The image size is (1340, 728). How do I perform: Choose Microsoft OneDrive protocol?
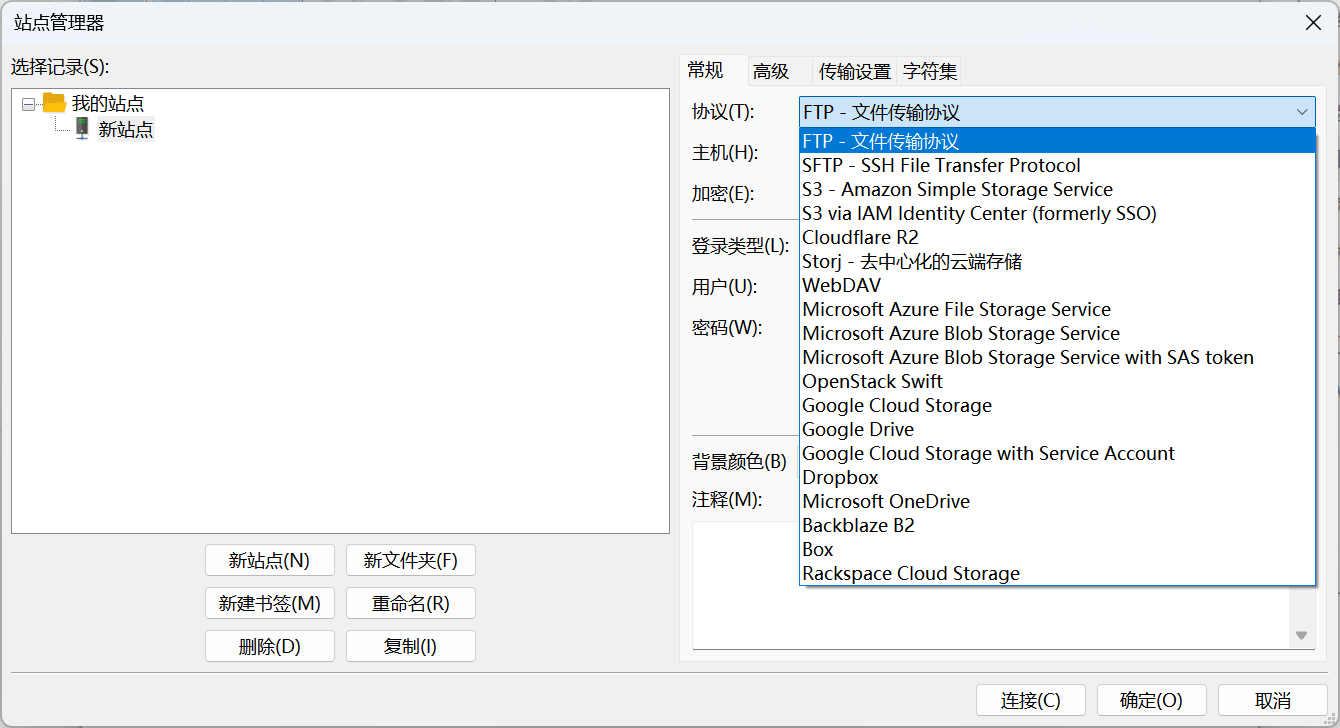[x=1057, y=501]
